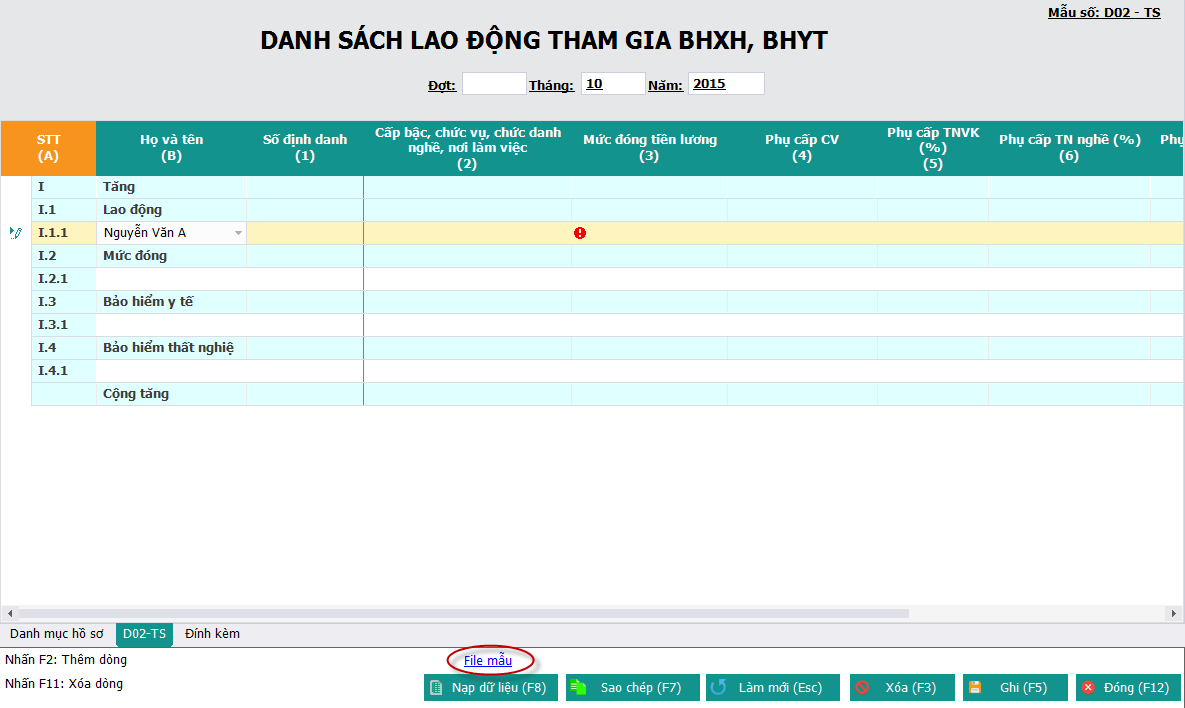
Task: Click the I.3 row number cell
Action: click(x=63, y=302)
